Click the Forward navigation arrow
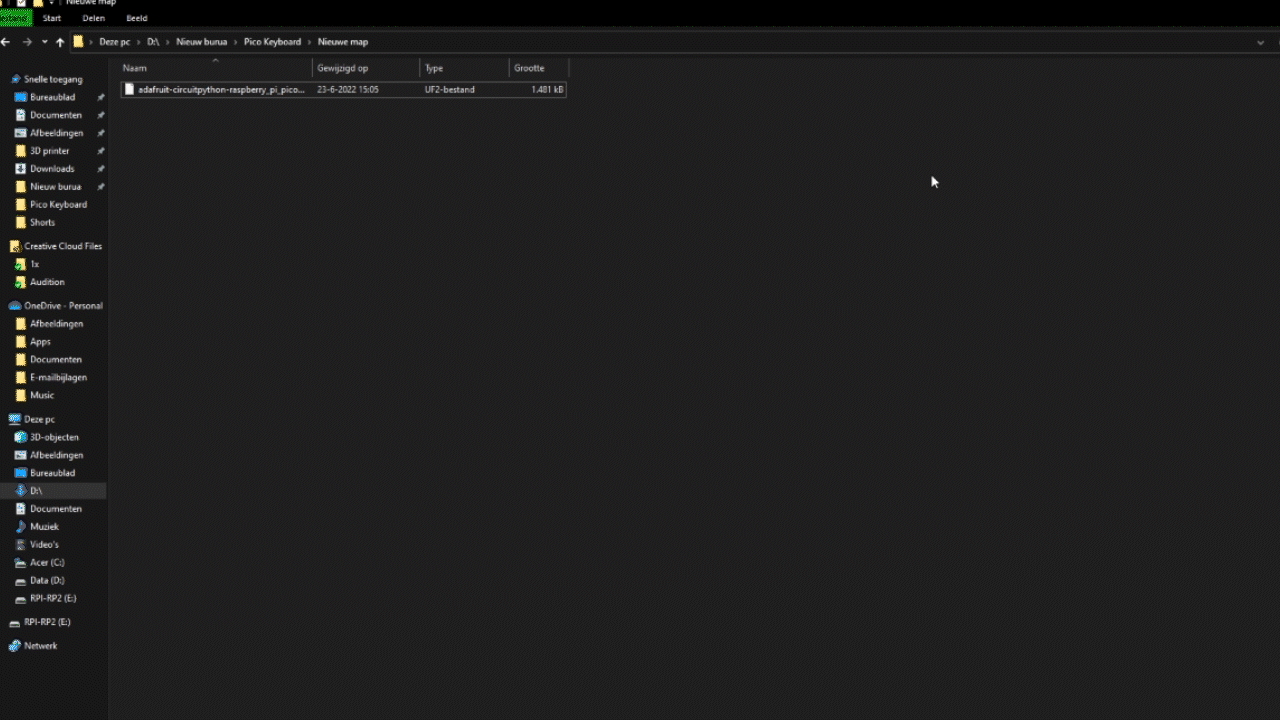This screenshot has width=1280, height=720. (27, 42)
